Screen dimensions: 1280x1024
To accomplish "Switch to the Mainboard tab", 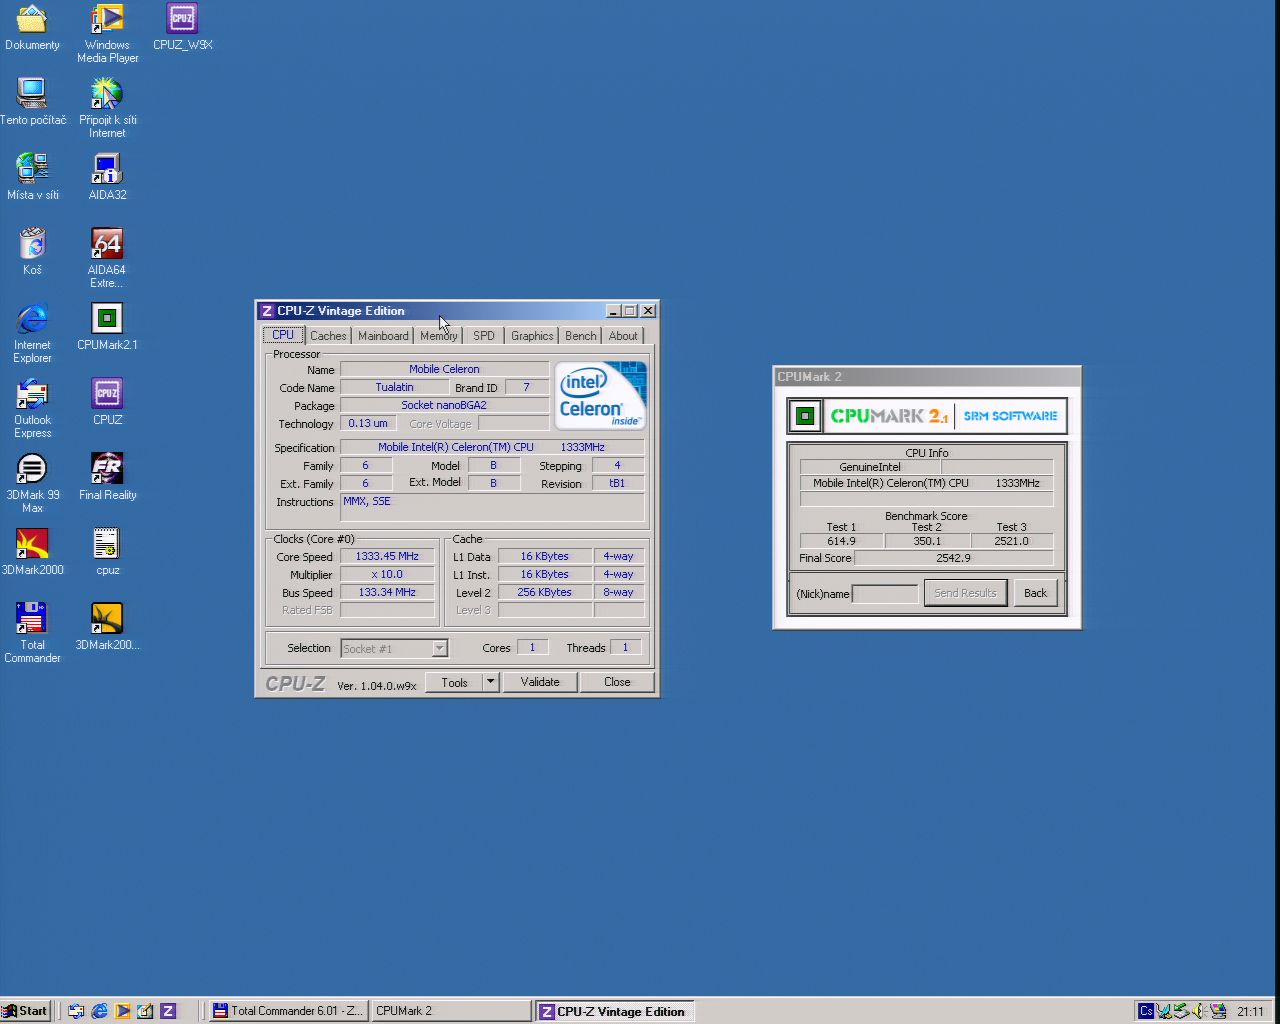I will 383,336.
